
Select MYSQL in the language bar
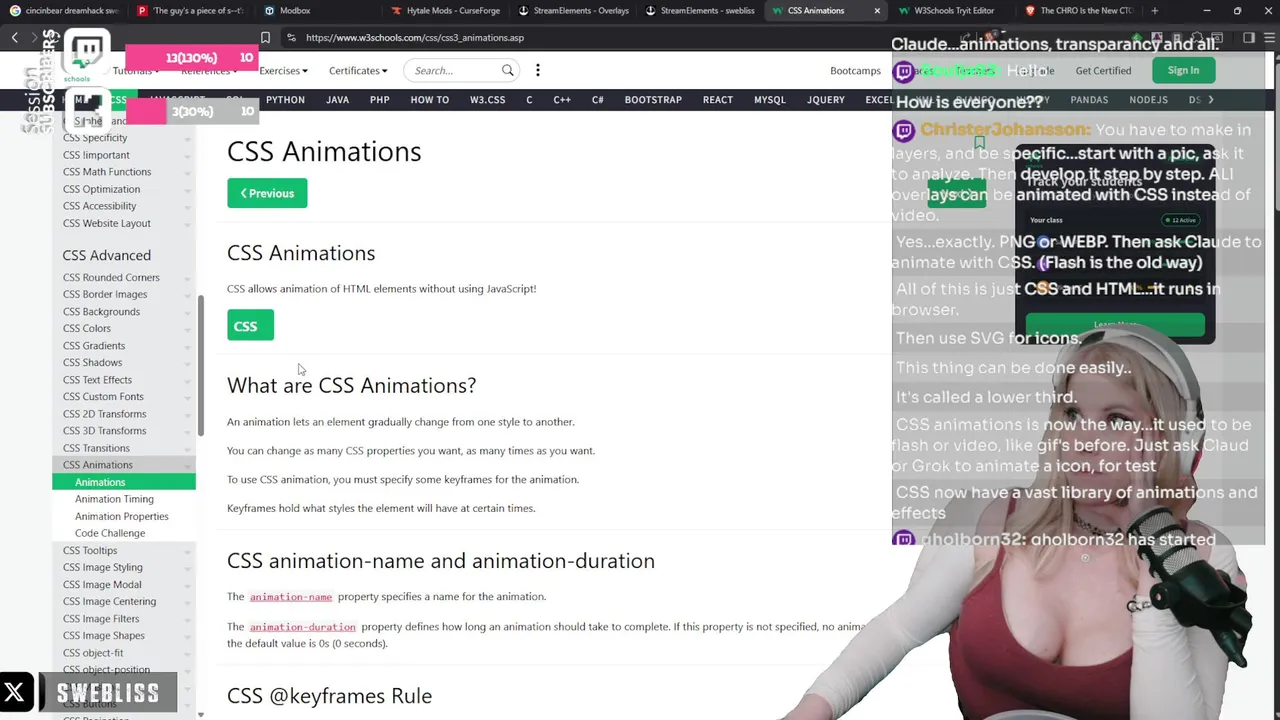(x=770, y=100)
